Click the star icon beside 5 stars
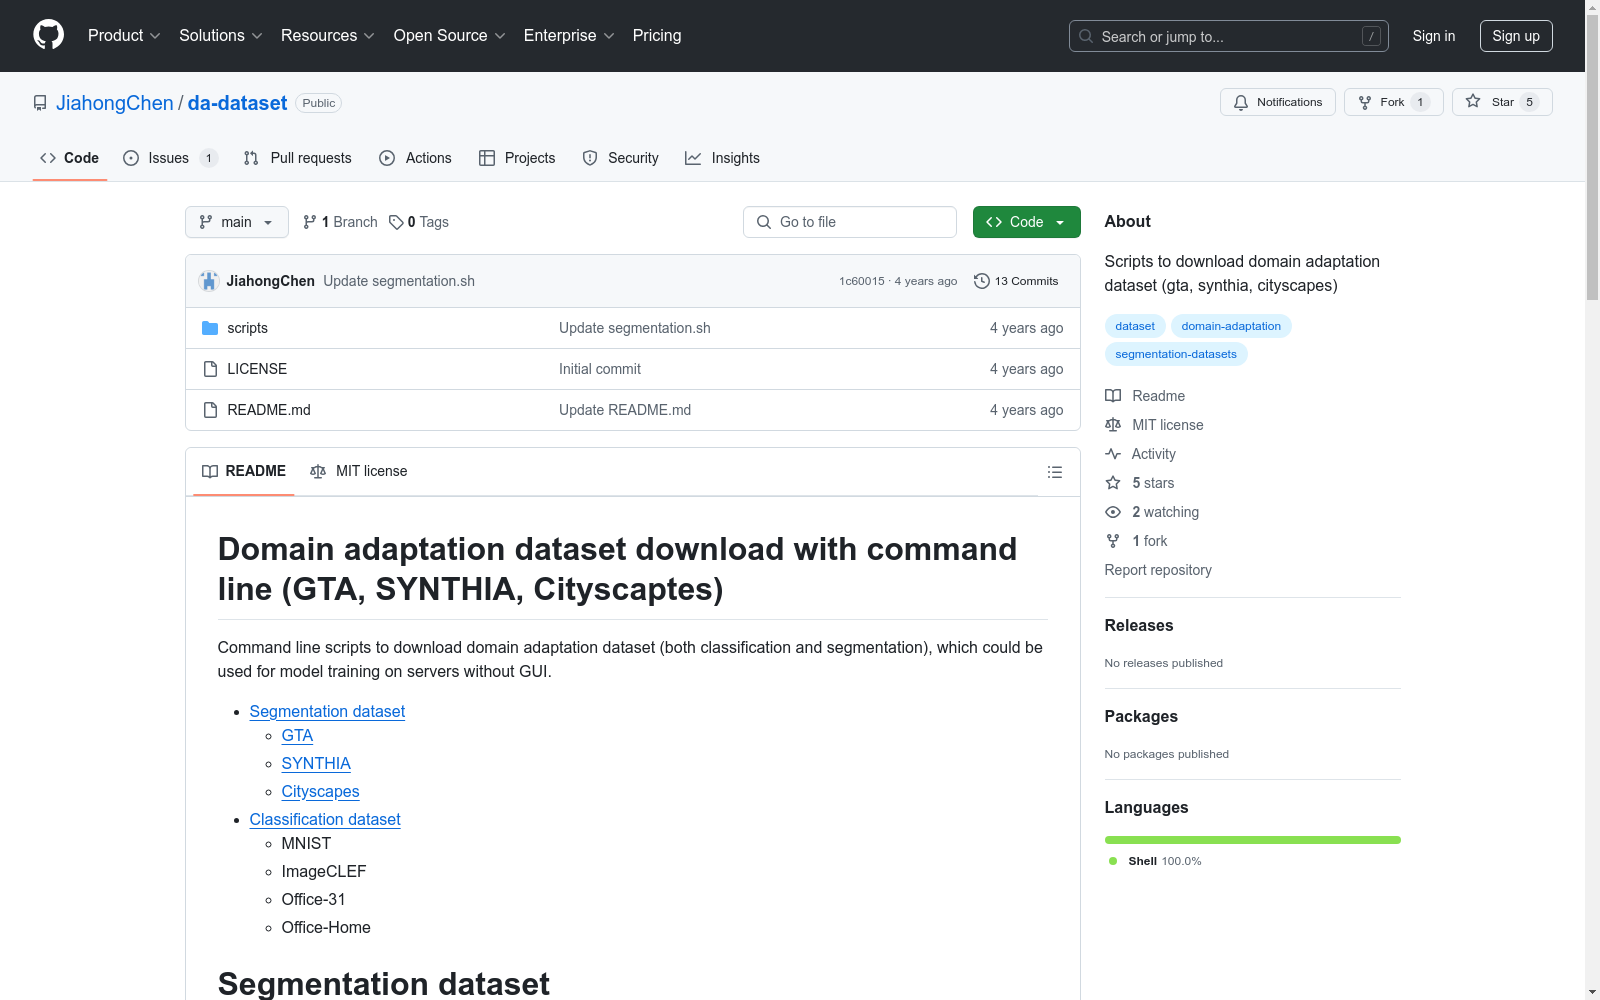Screen dimensions: 1600x1000 (x=1113, y=483)
